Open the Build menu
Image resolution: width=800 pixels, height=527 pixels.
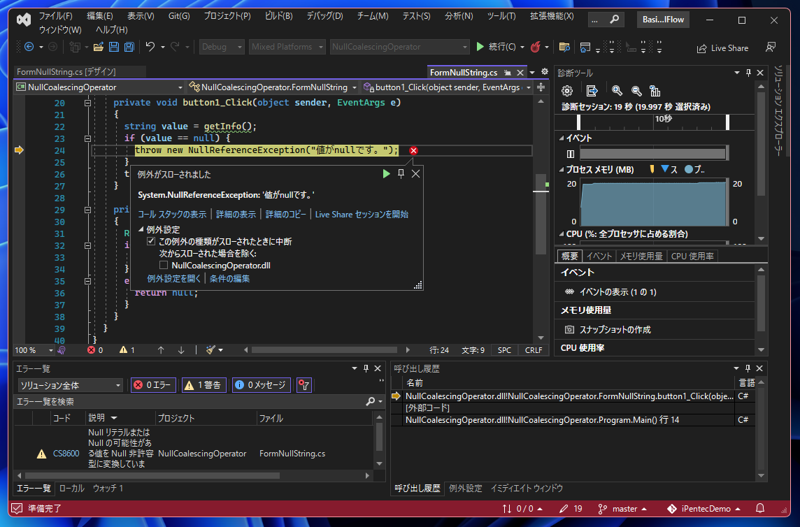(279, 16)
